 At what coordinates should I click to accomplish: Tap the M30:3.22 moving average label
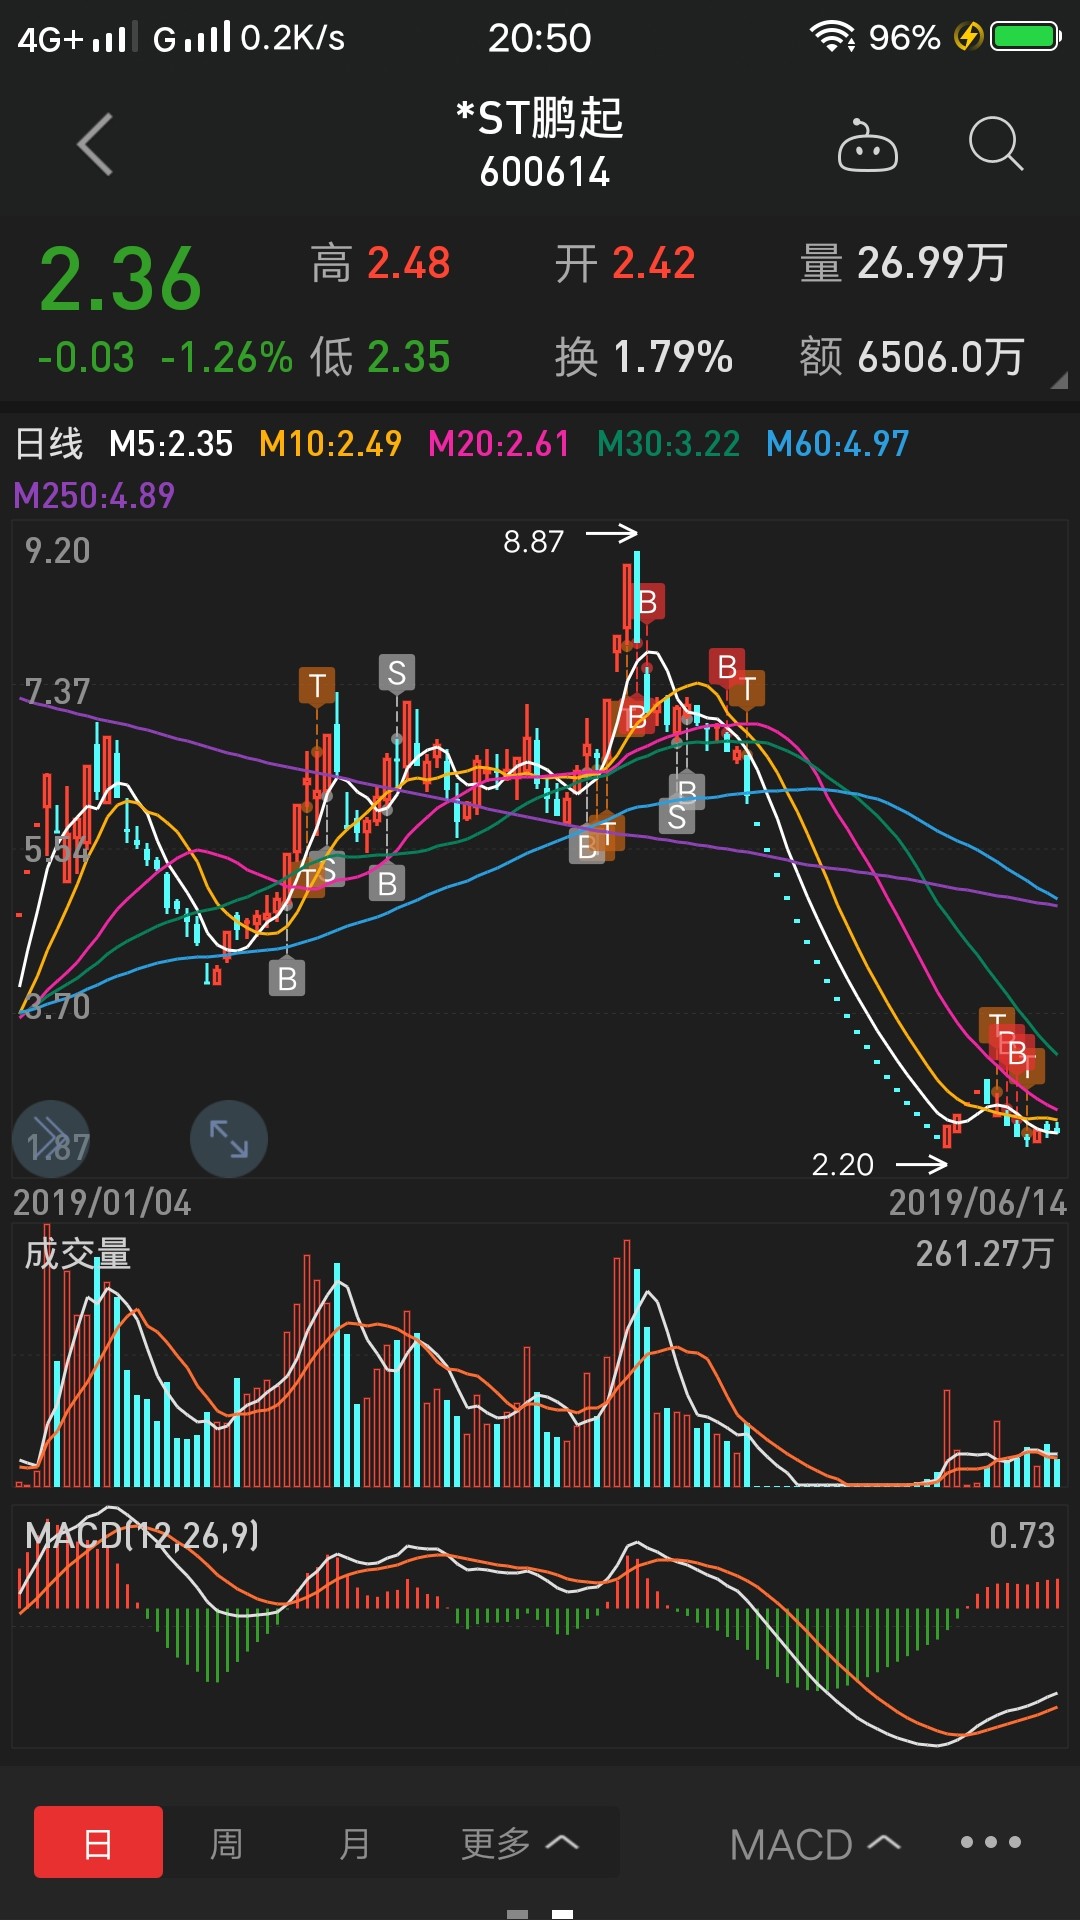pos(668,443)
